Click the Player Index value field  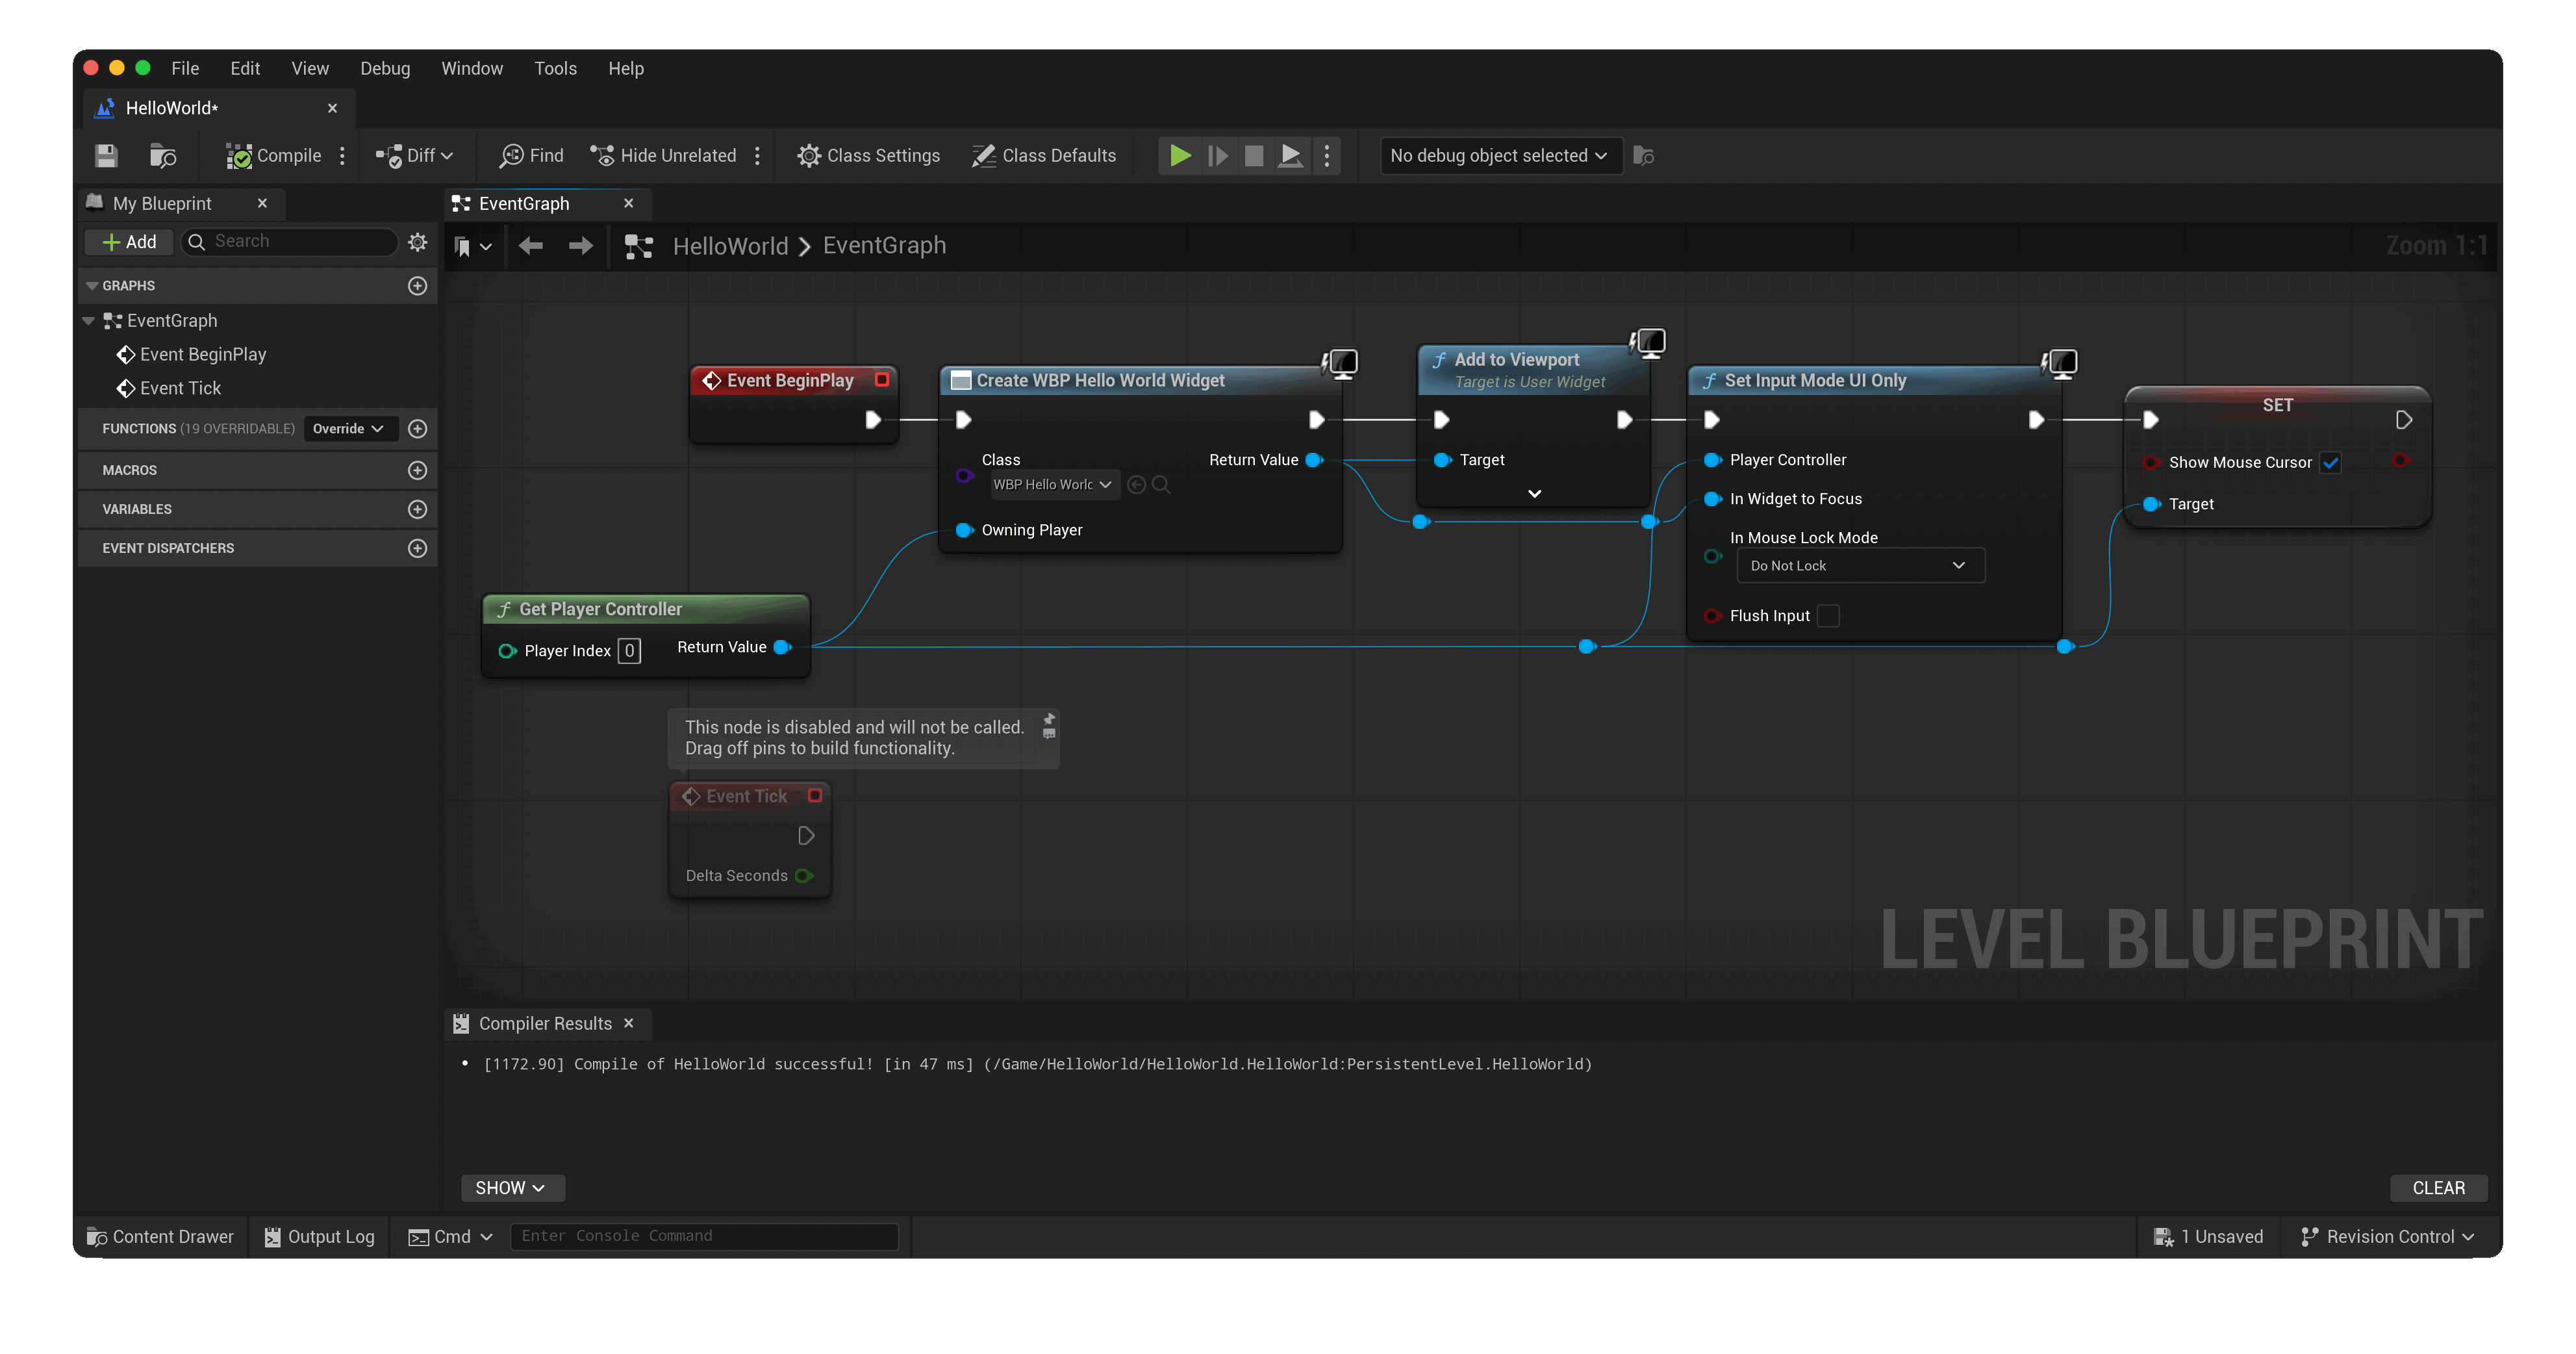(x=629, y=651)
